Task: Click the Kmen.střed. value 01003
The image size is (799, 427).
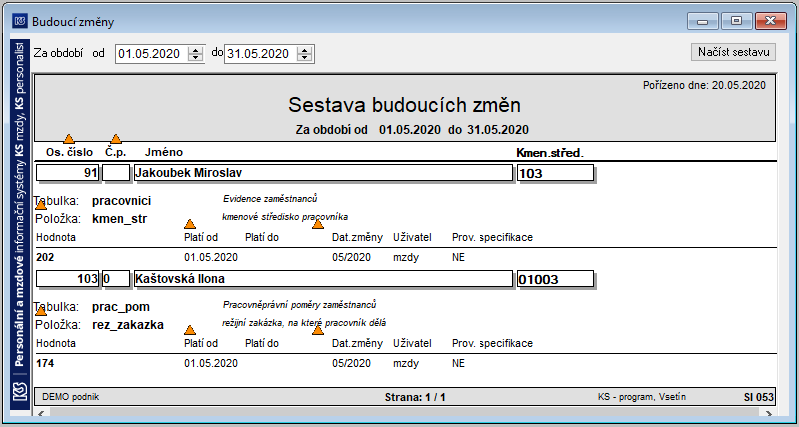Action: pos(555,279)
